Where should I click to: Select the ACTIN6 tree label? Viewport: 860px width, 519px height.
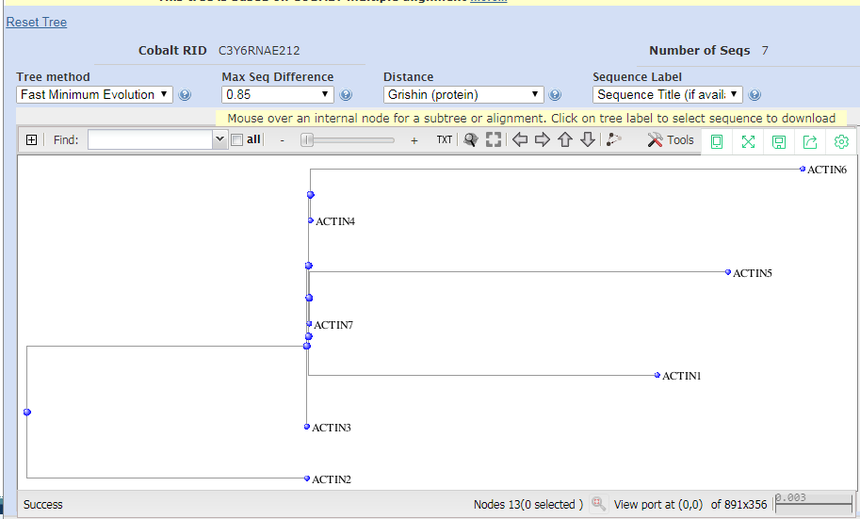[827, 170]
